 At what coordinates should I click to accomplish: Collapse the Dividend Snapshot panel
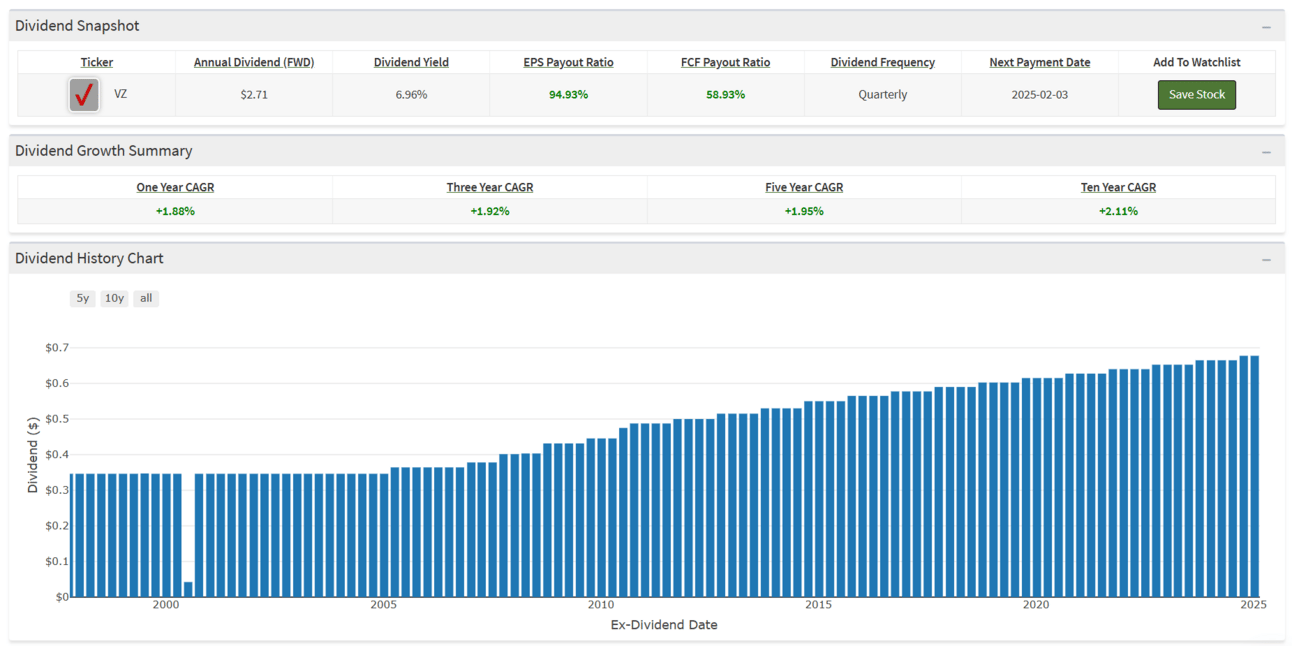1266,27
